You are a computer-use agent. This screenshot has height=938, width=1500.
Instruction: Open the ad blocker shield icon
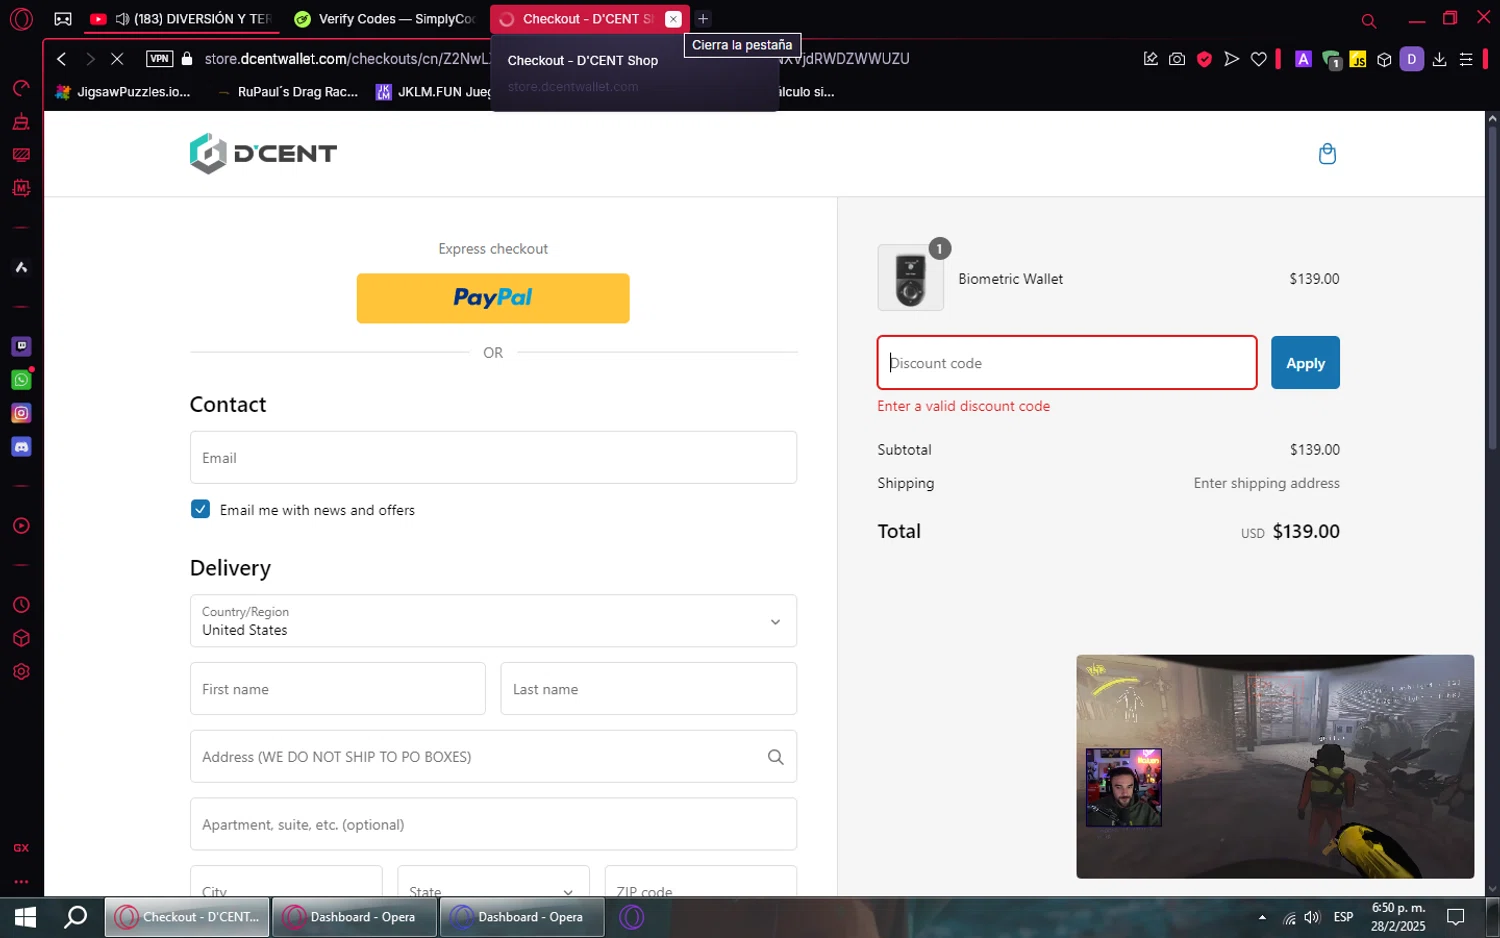coord(1205,59)
